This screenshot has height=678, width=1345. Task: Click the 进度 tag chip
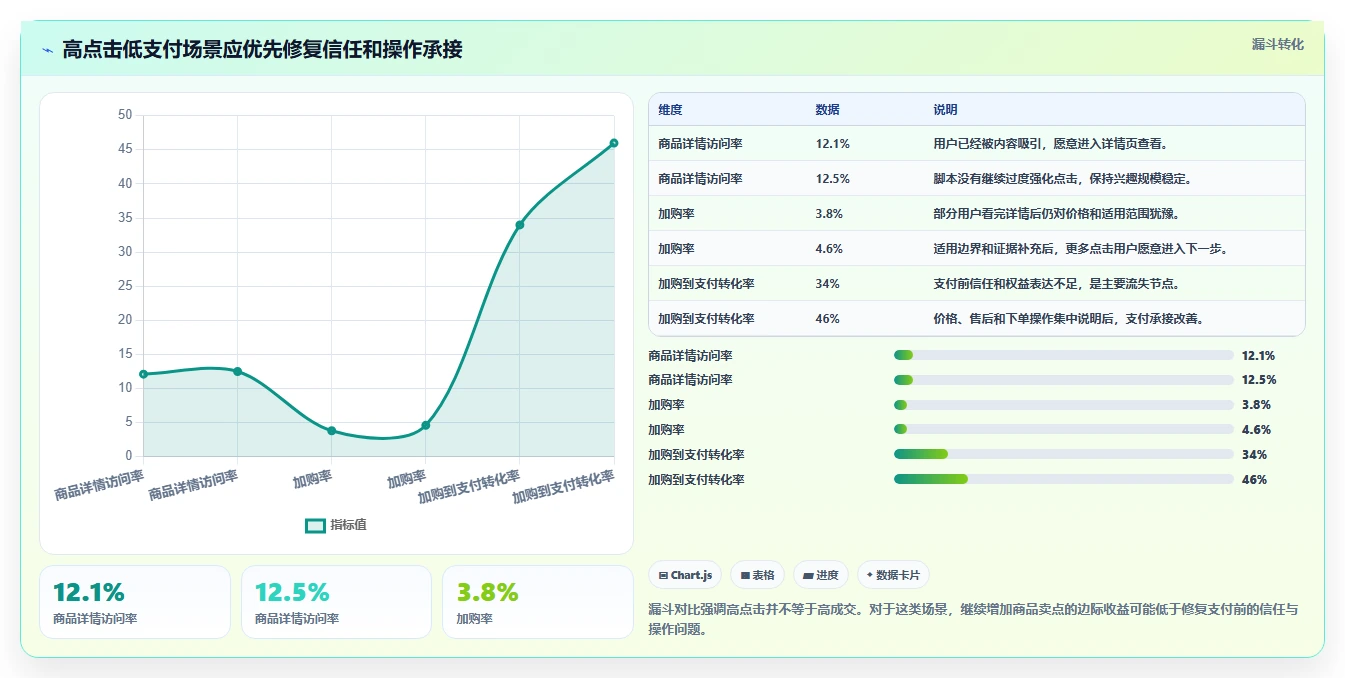(821, 575)
